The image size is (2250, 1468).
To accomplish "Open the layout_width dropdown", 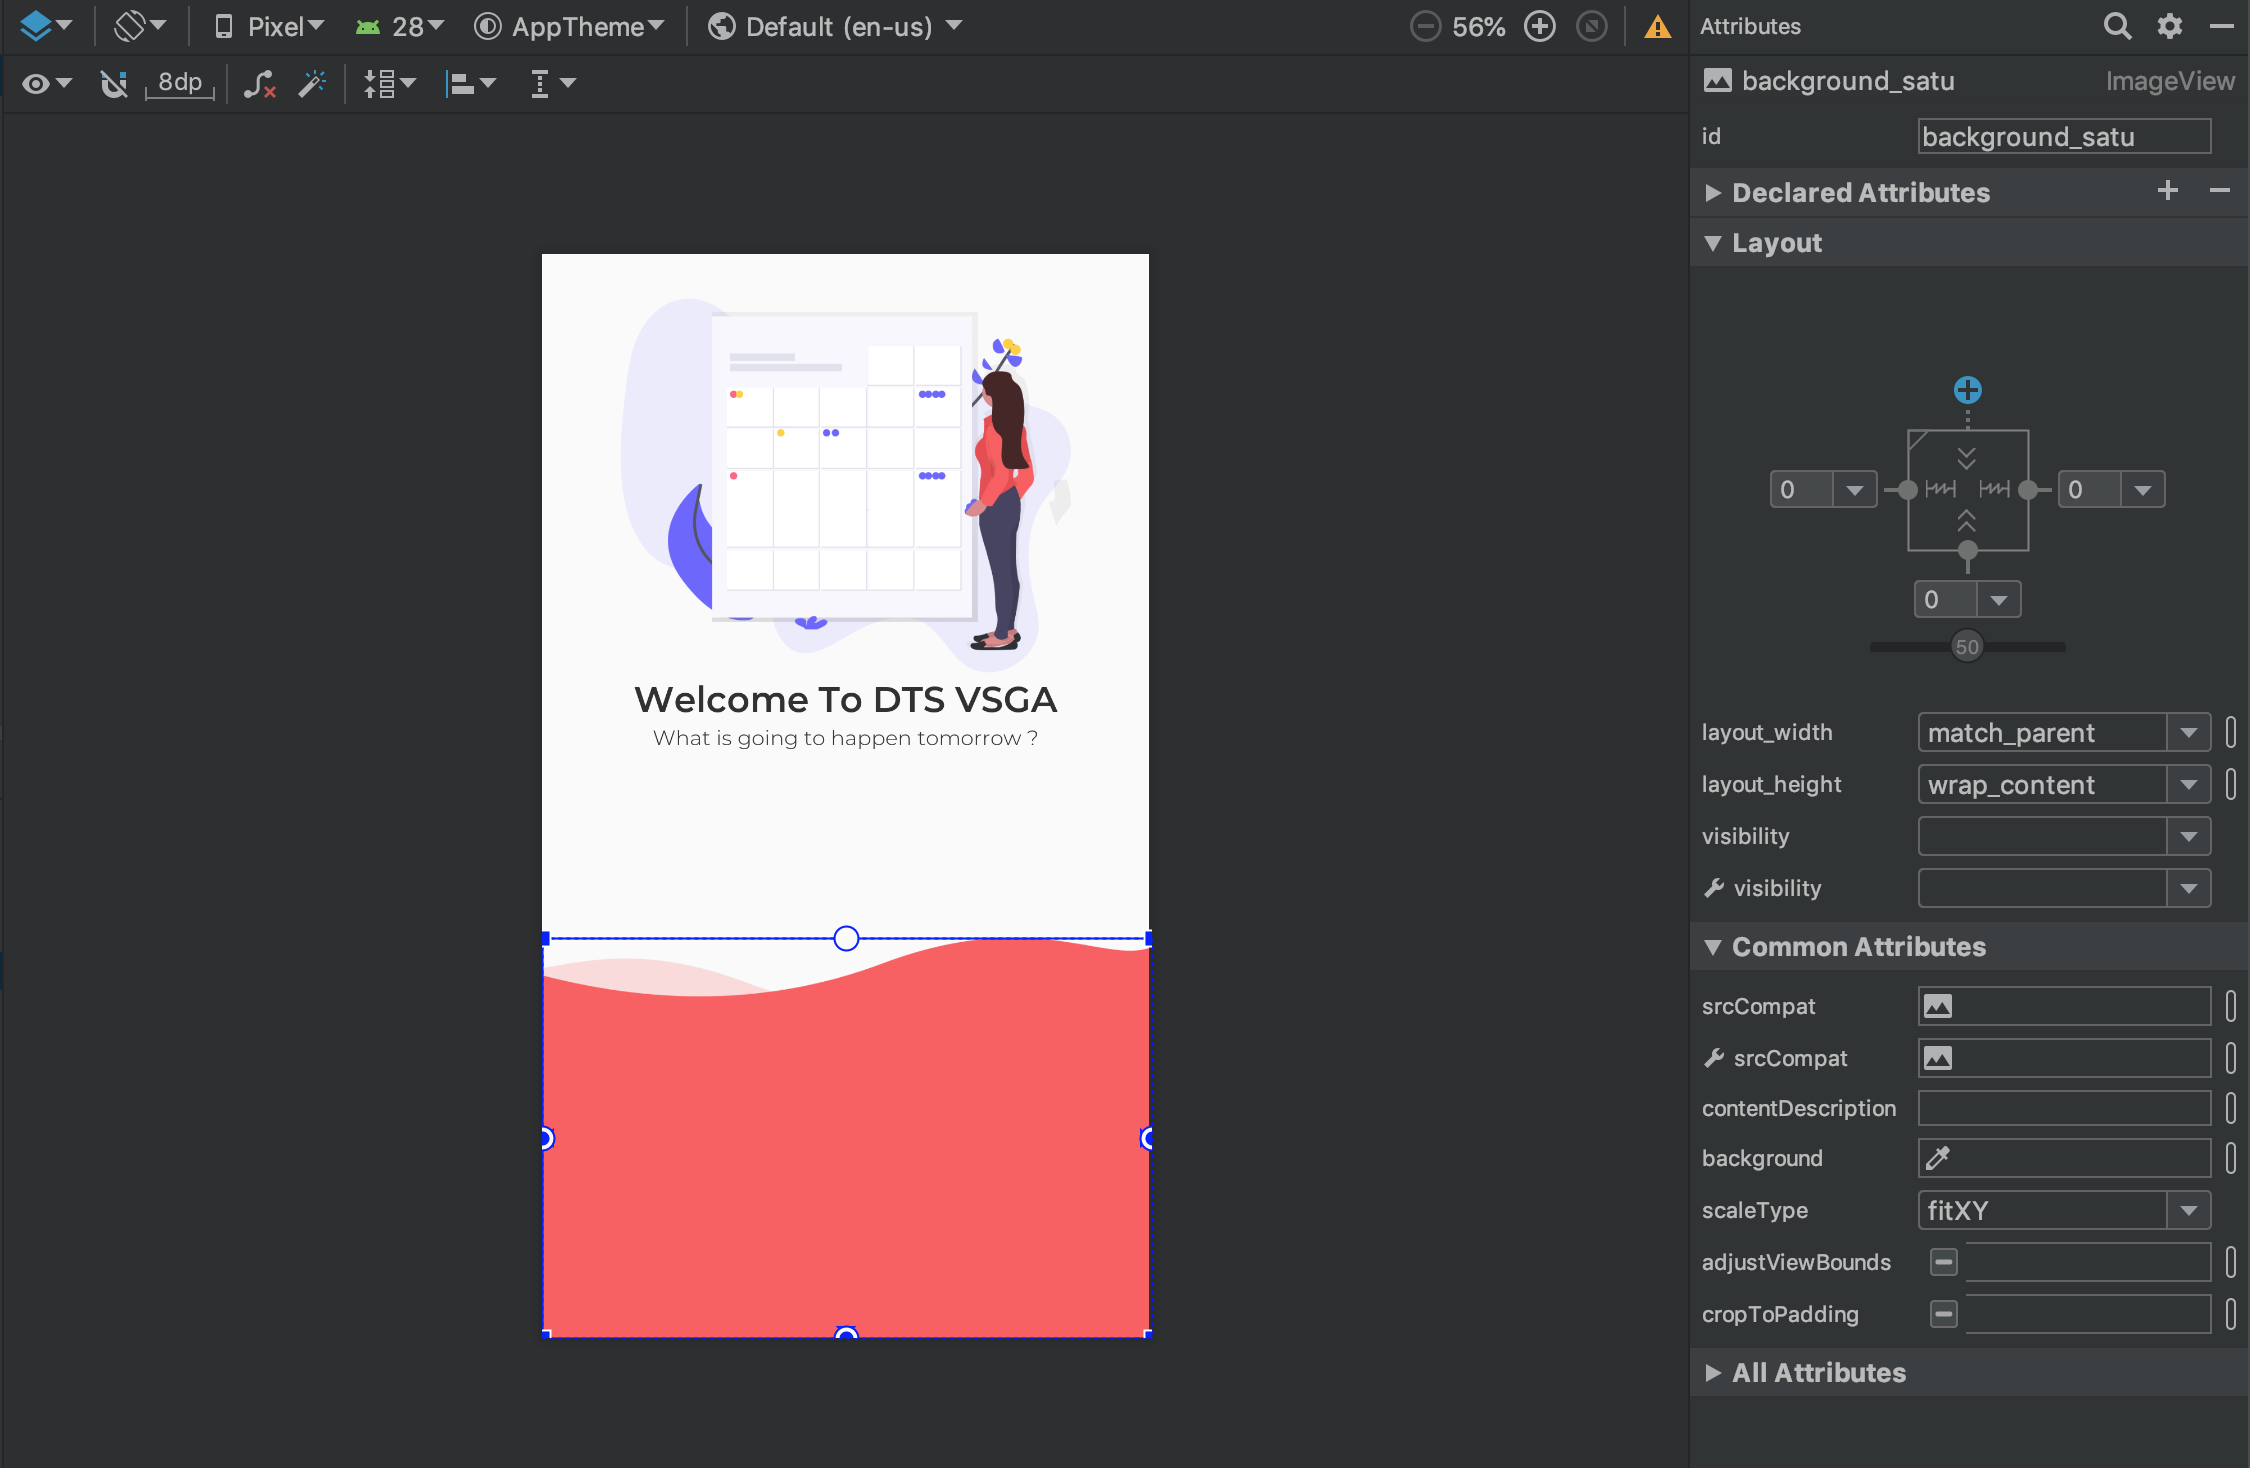I will point(2189,733).
